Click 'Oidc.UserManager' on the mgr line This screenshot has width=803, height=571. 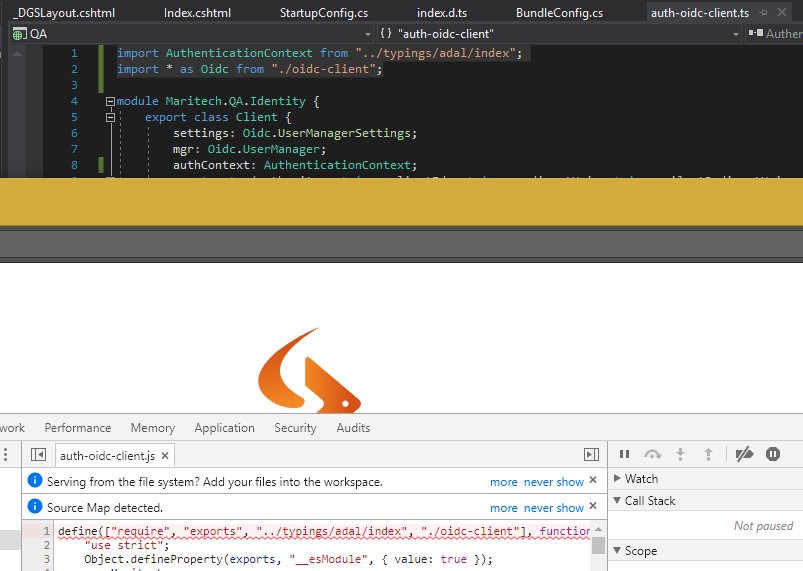(x=264, y=149)
